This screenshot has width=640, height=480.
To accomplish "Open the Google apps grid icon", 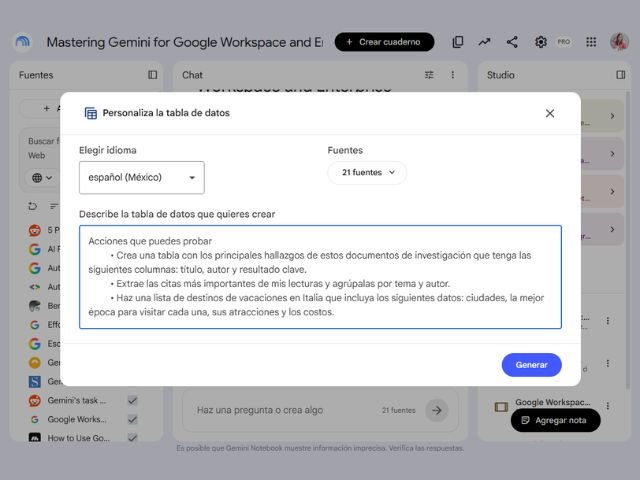I will (x=591, y=42).
